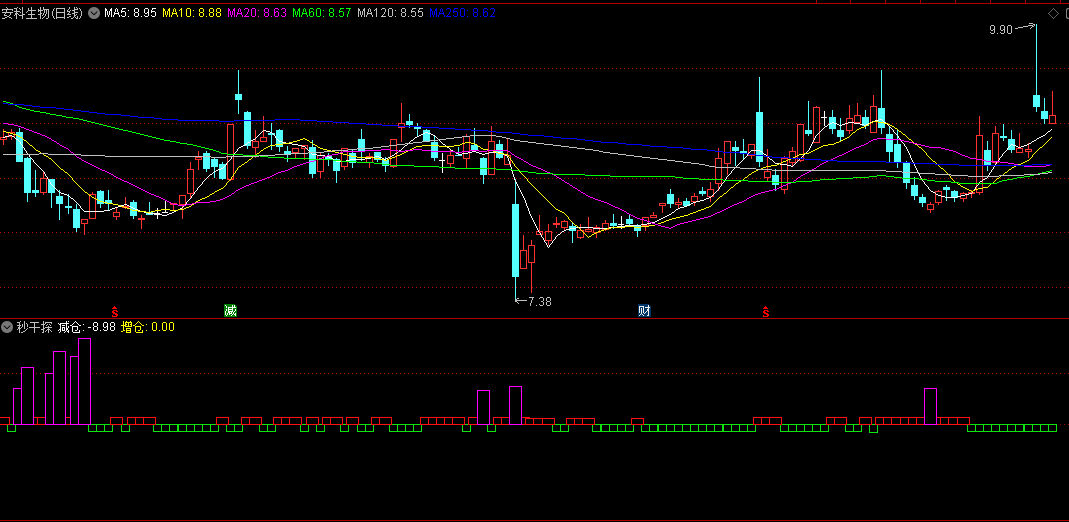Click the blue 财 financial report marker
Screen dimensions: 1069x522
click(x=644, y=311)
